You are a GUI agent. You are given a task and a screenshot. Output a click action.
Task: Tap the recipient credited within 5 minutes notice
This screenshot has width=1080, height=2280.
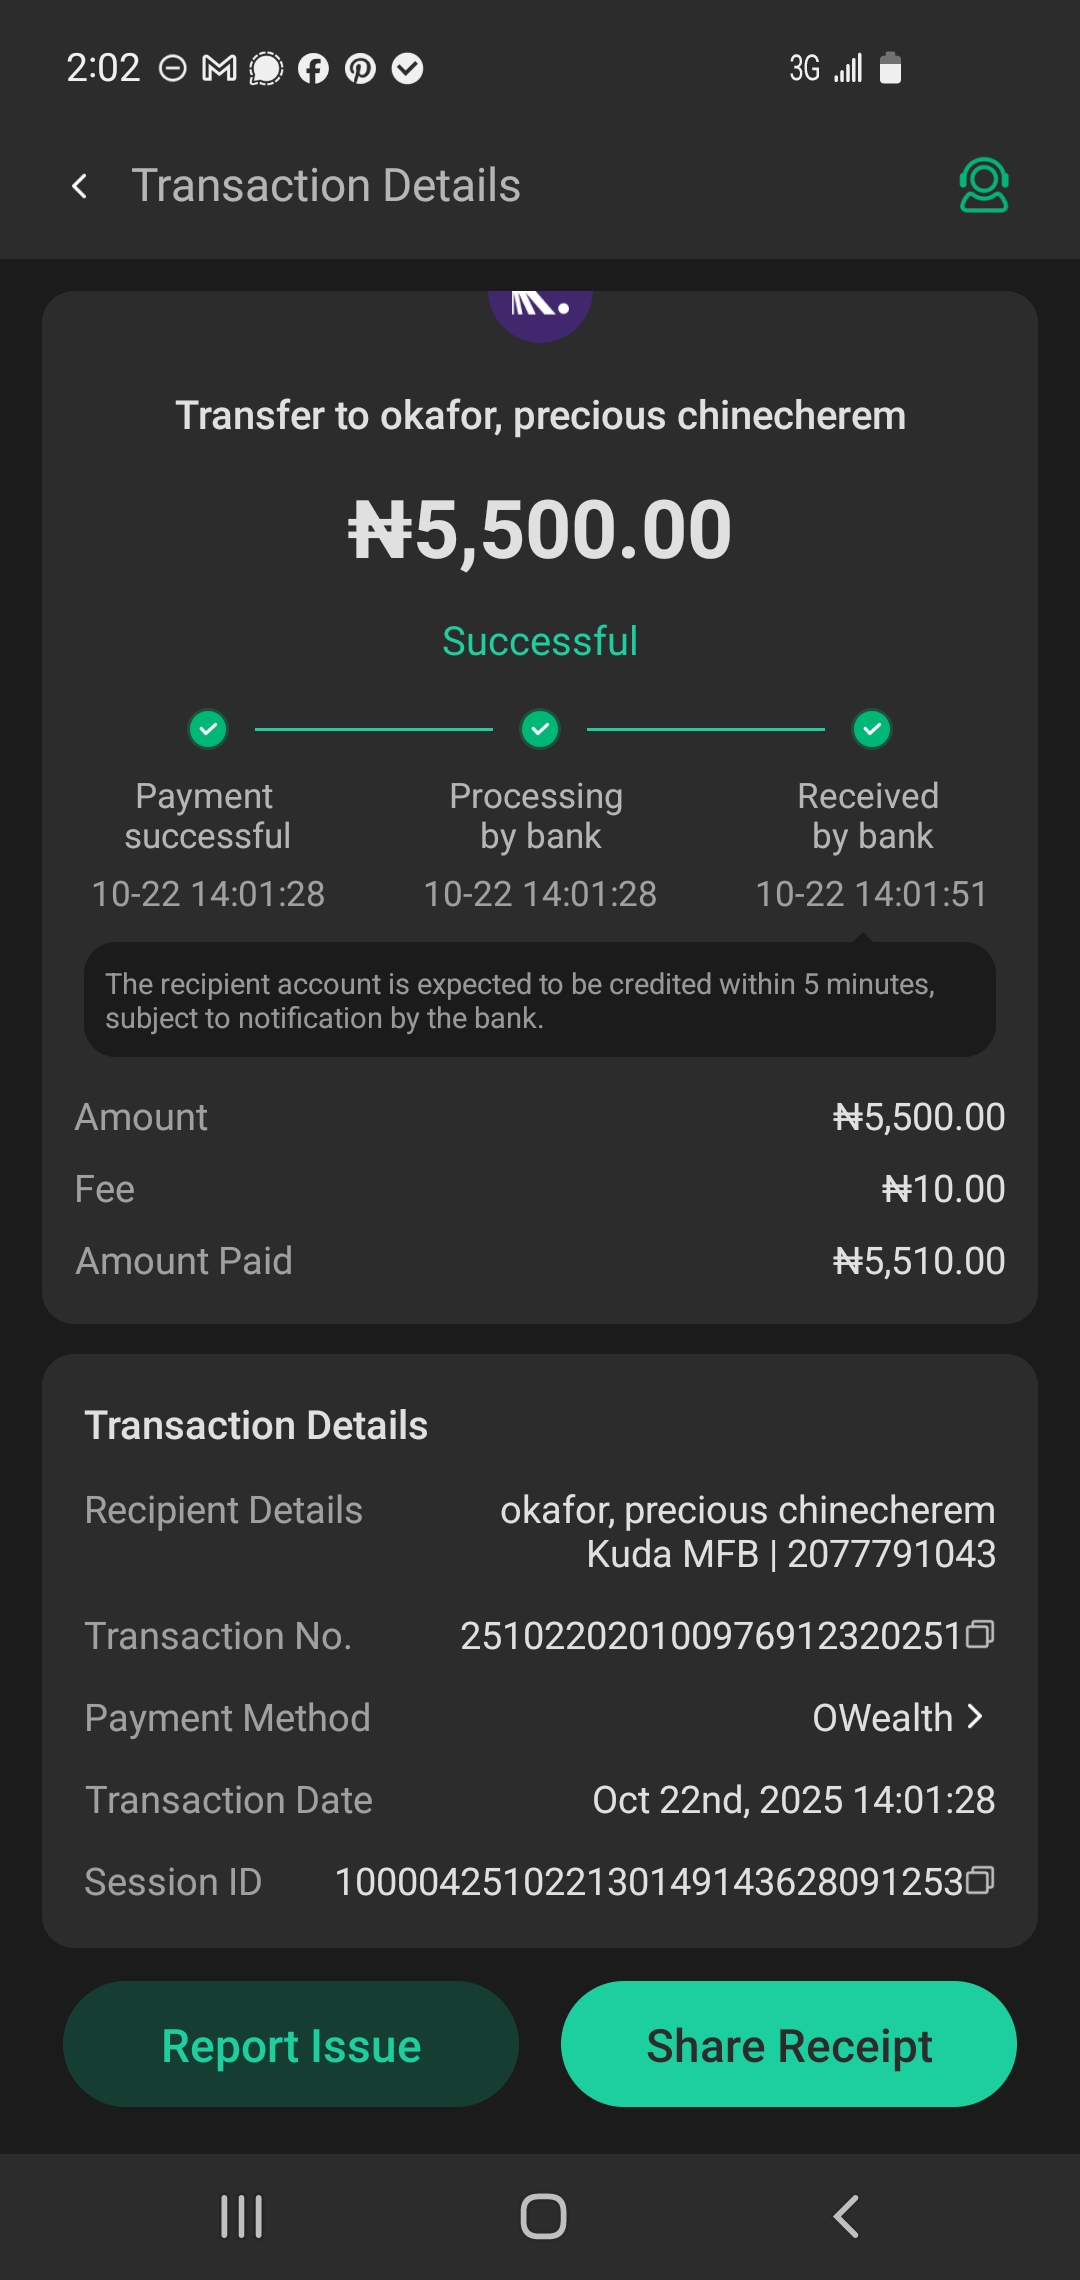540,1000
